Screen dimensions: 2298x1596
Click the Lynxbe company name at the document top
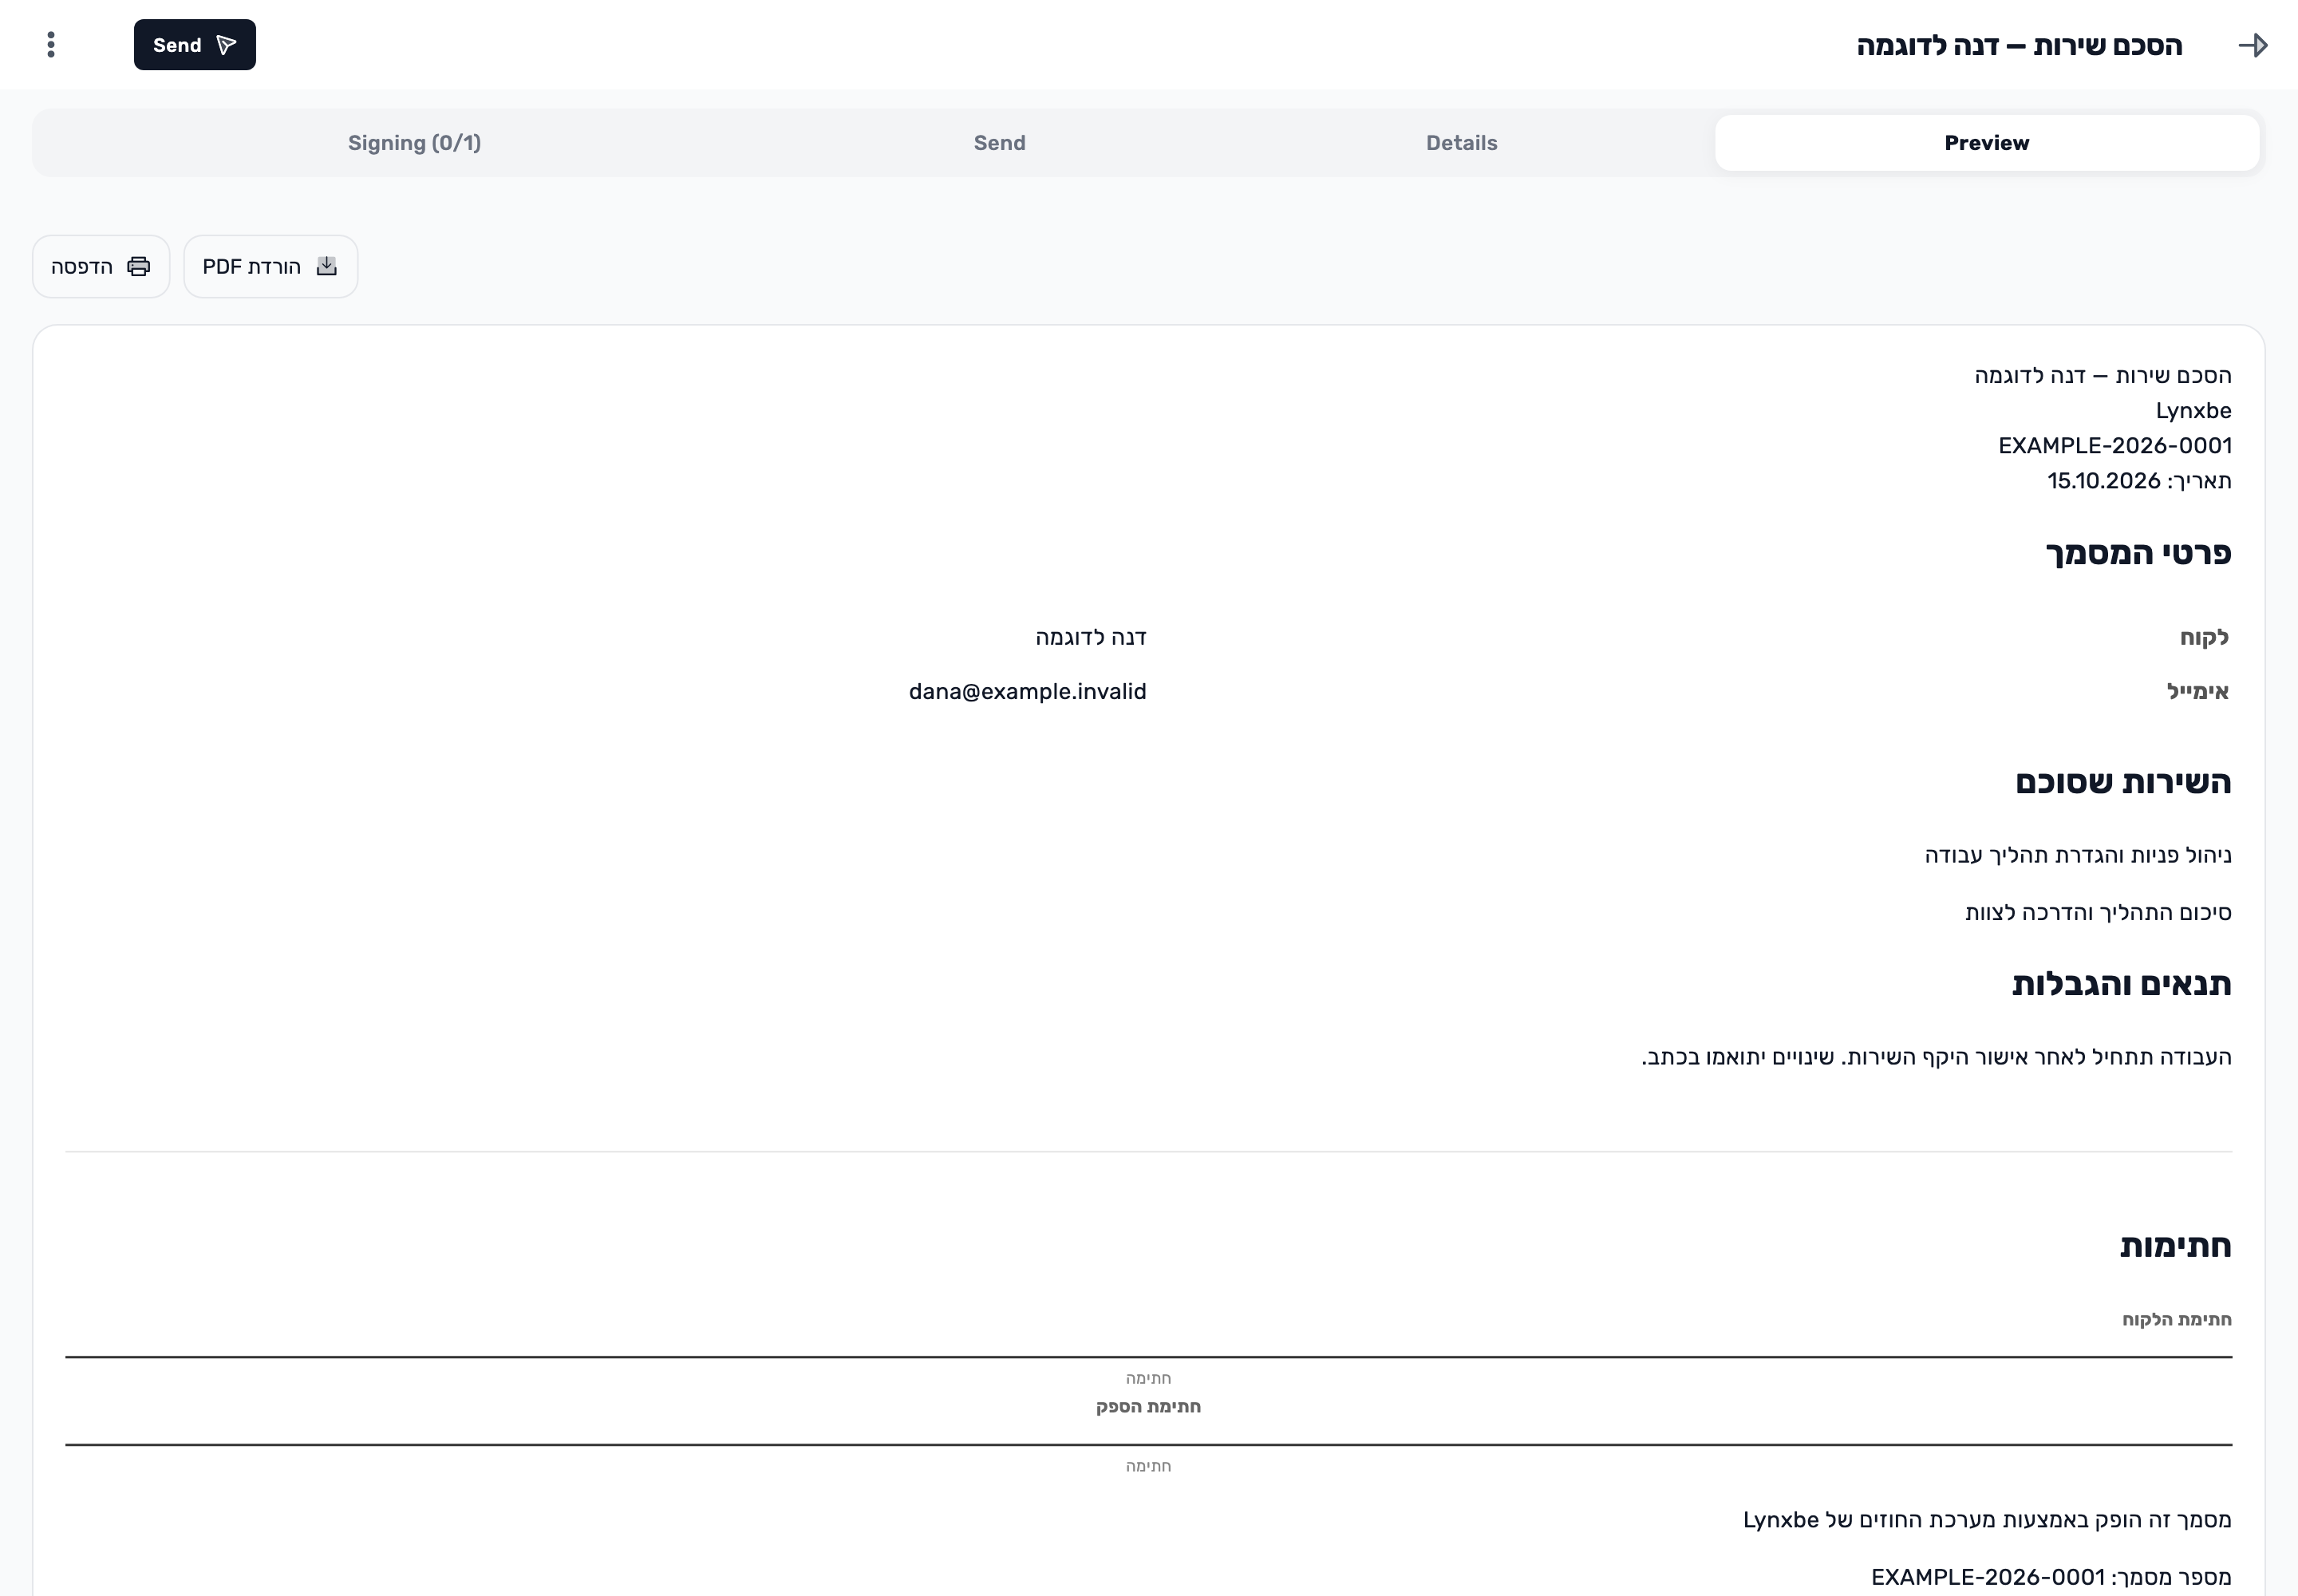pos(2193,411)
